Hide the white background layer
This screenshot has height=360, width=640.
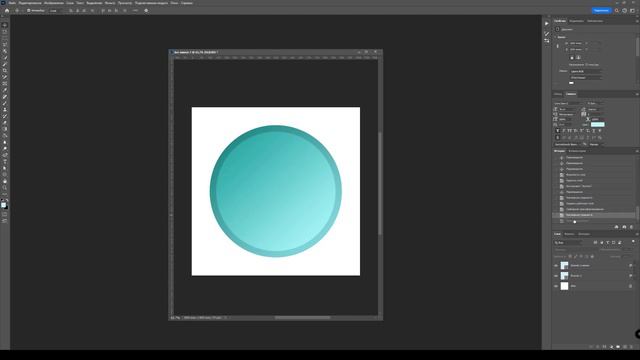(x=556, y=286)
